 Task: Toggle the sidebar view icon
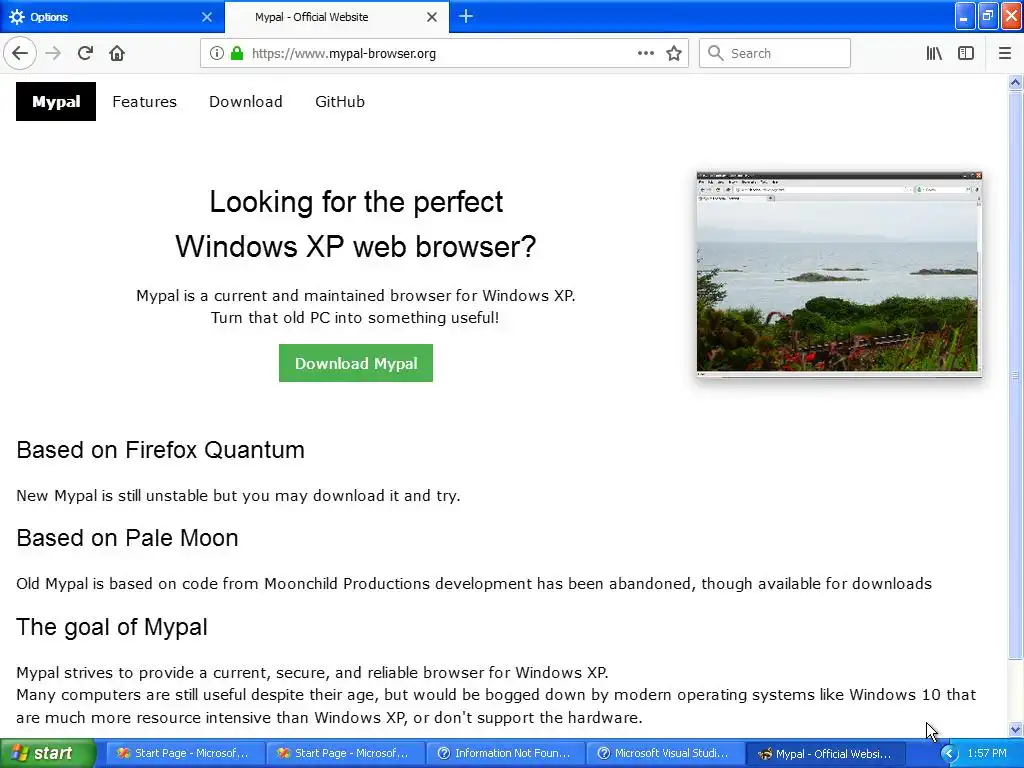click(x=966, y=53)
